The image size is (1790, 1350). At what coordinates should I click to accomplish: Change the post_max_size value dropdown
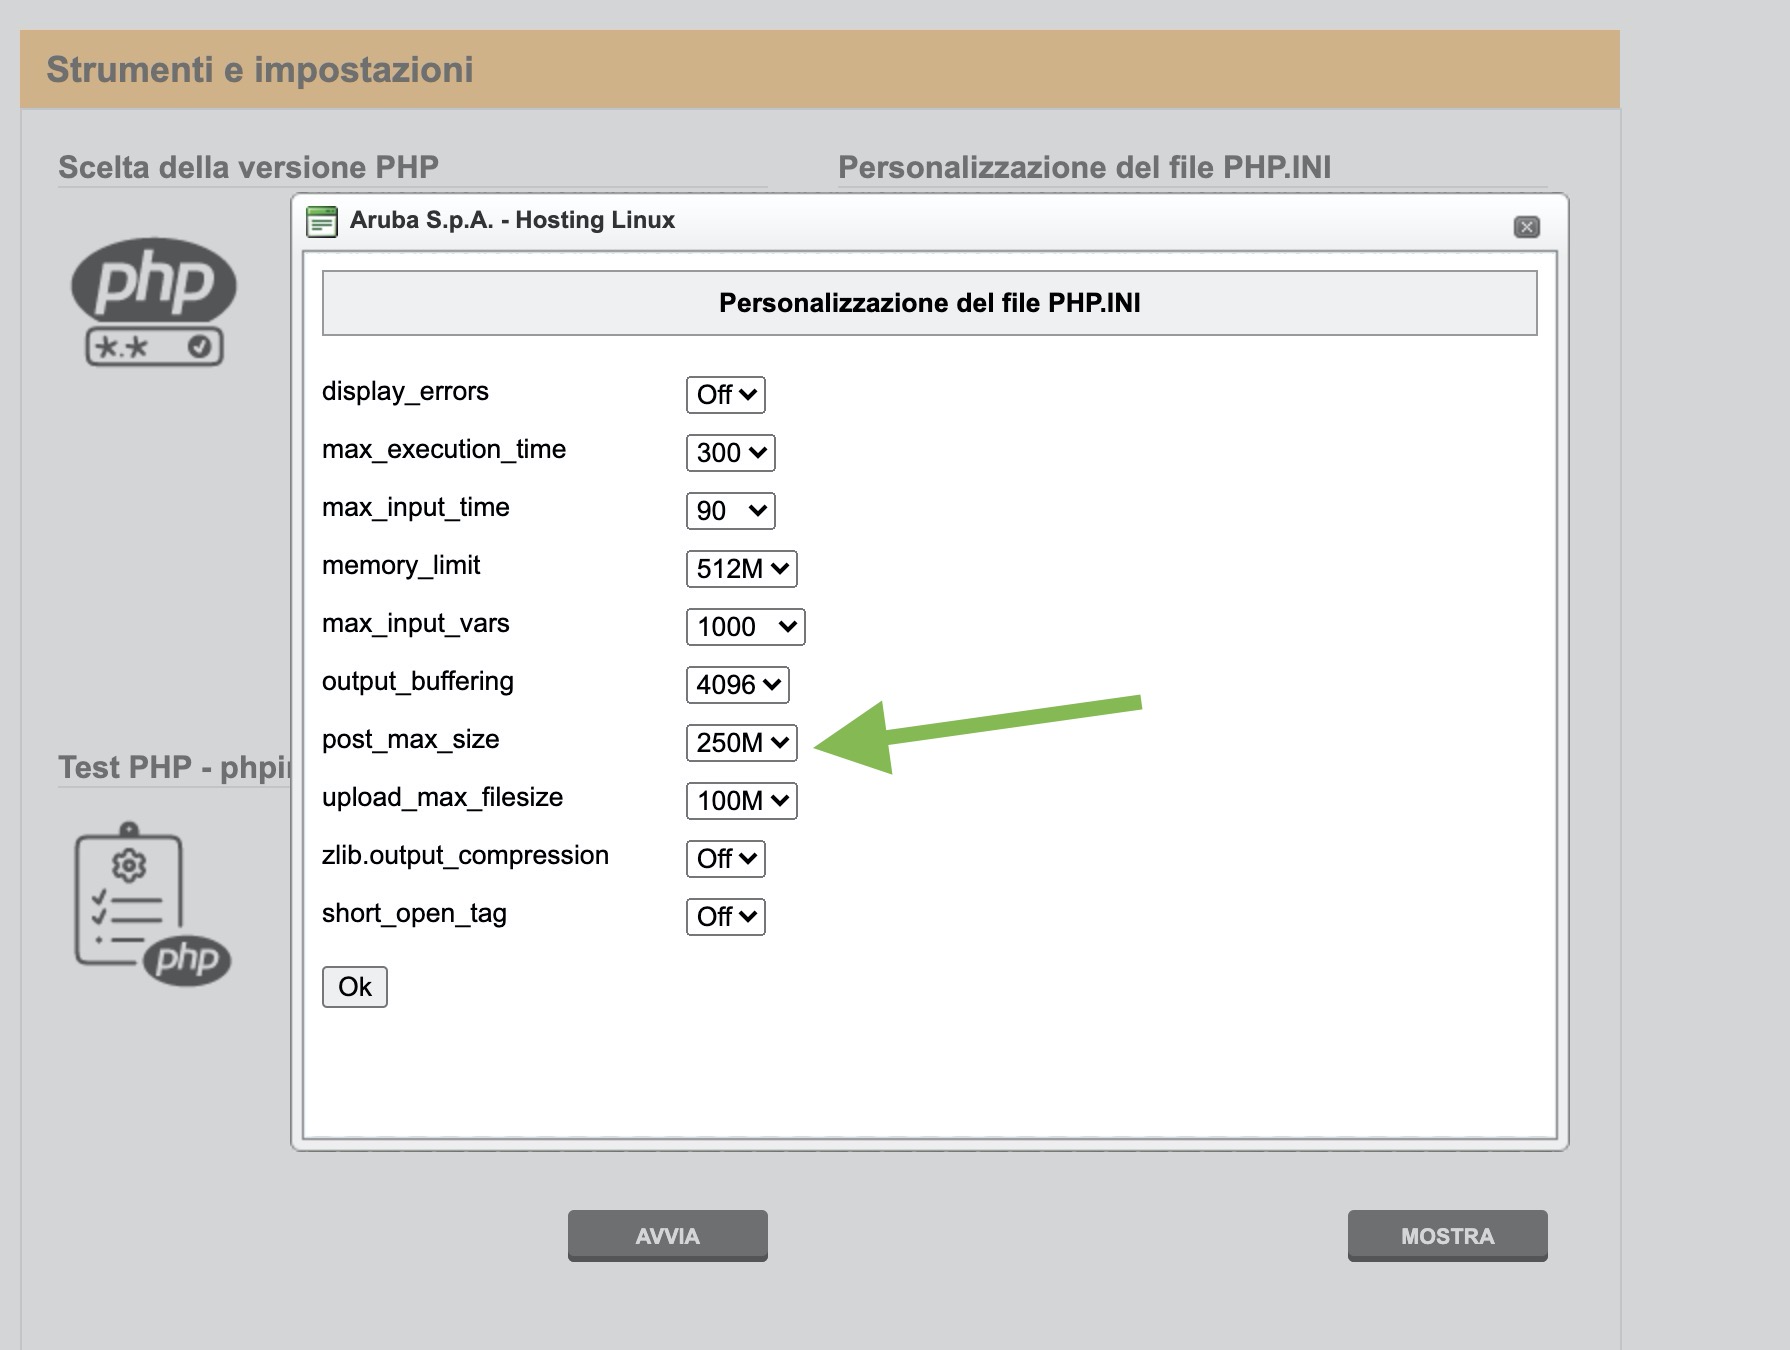point(741,743)
